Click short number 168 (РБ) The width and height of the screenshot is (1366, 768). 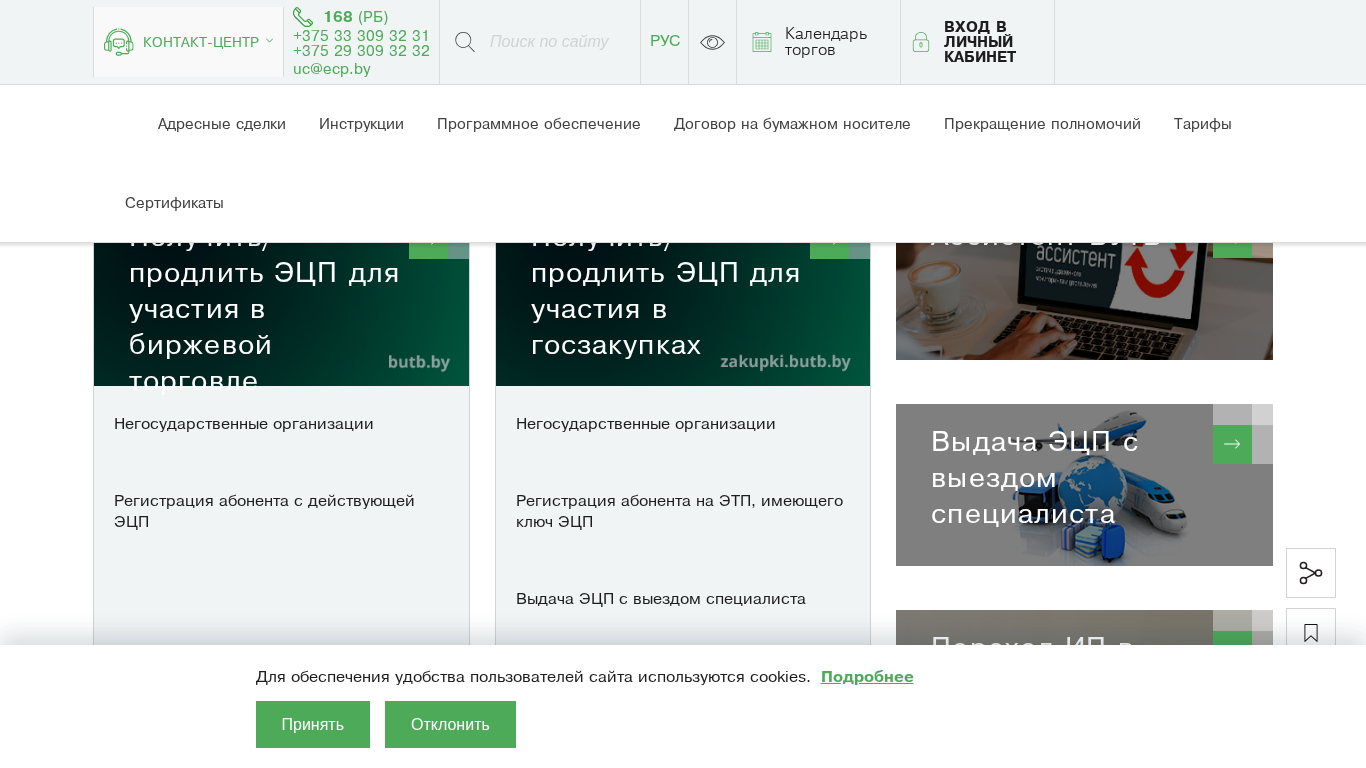coord(356,17)
